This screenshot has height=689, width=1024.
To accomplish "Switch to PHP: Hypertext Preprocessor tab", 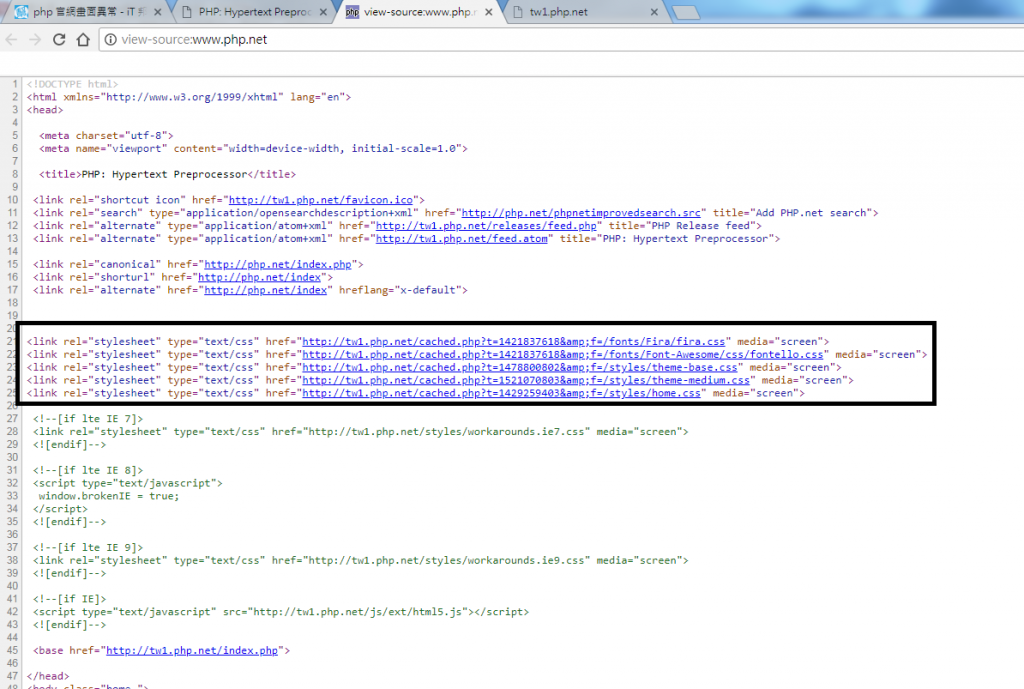I will (x=255, y=12).
